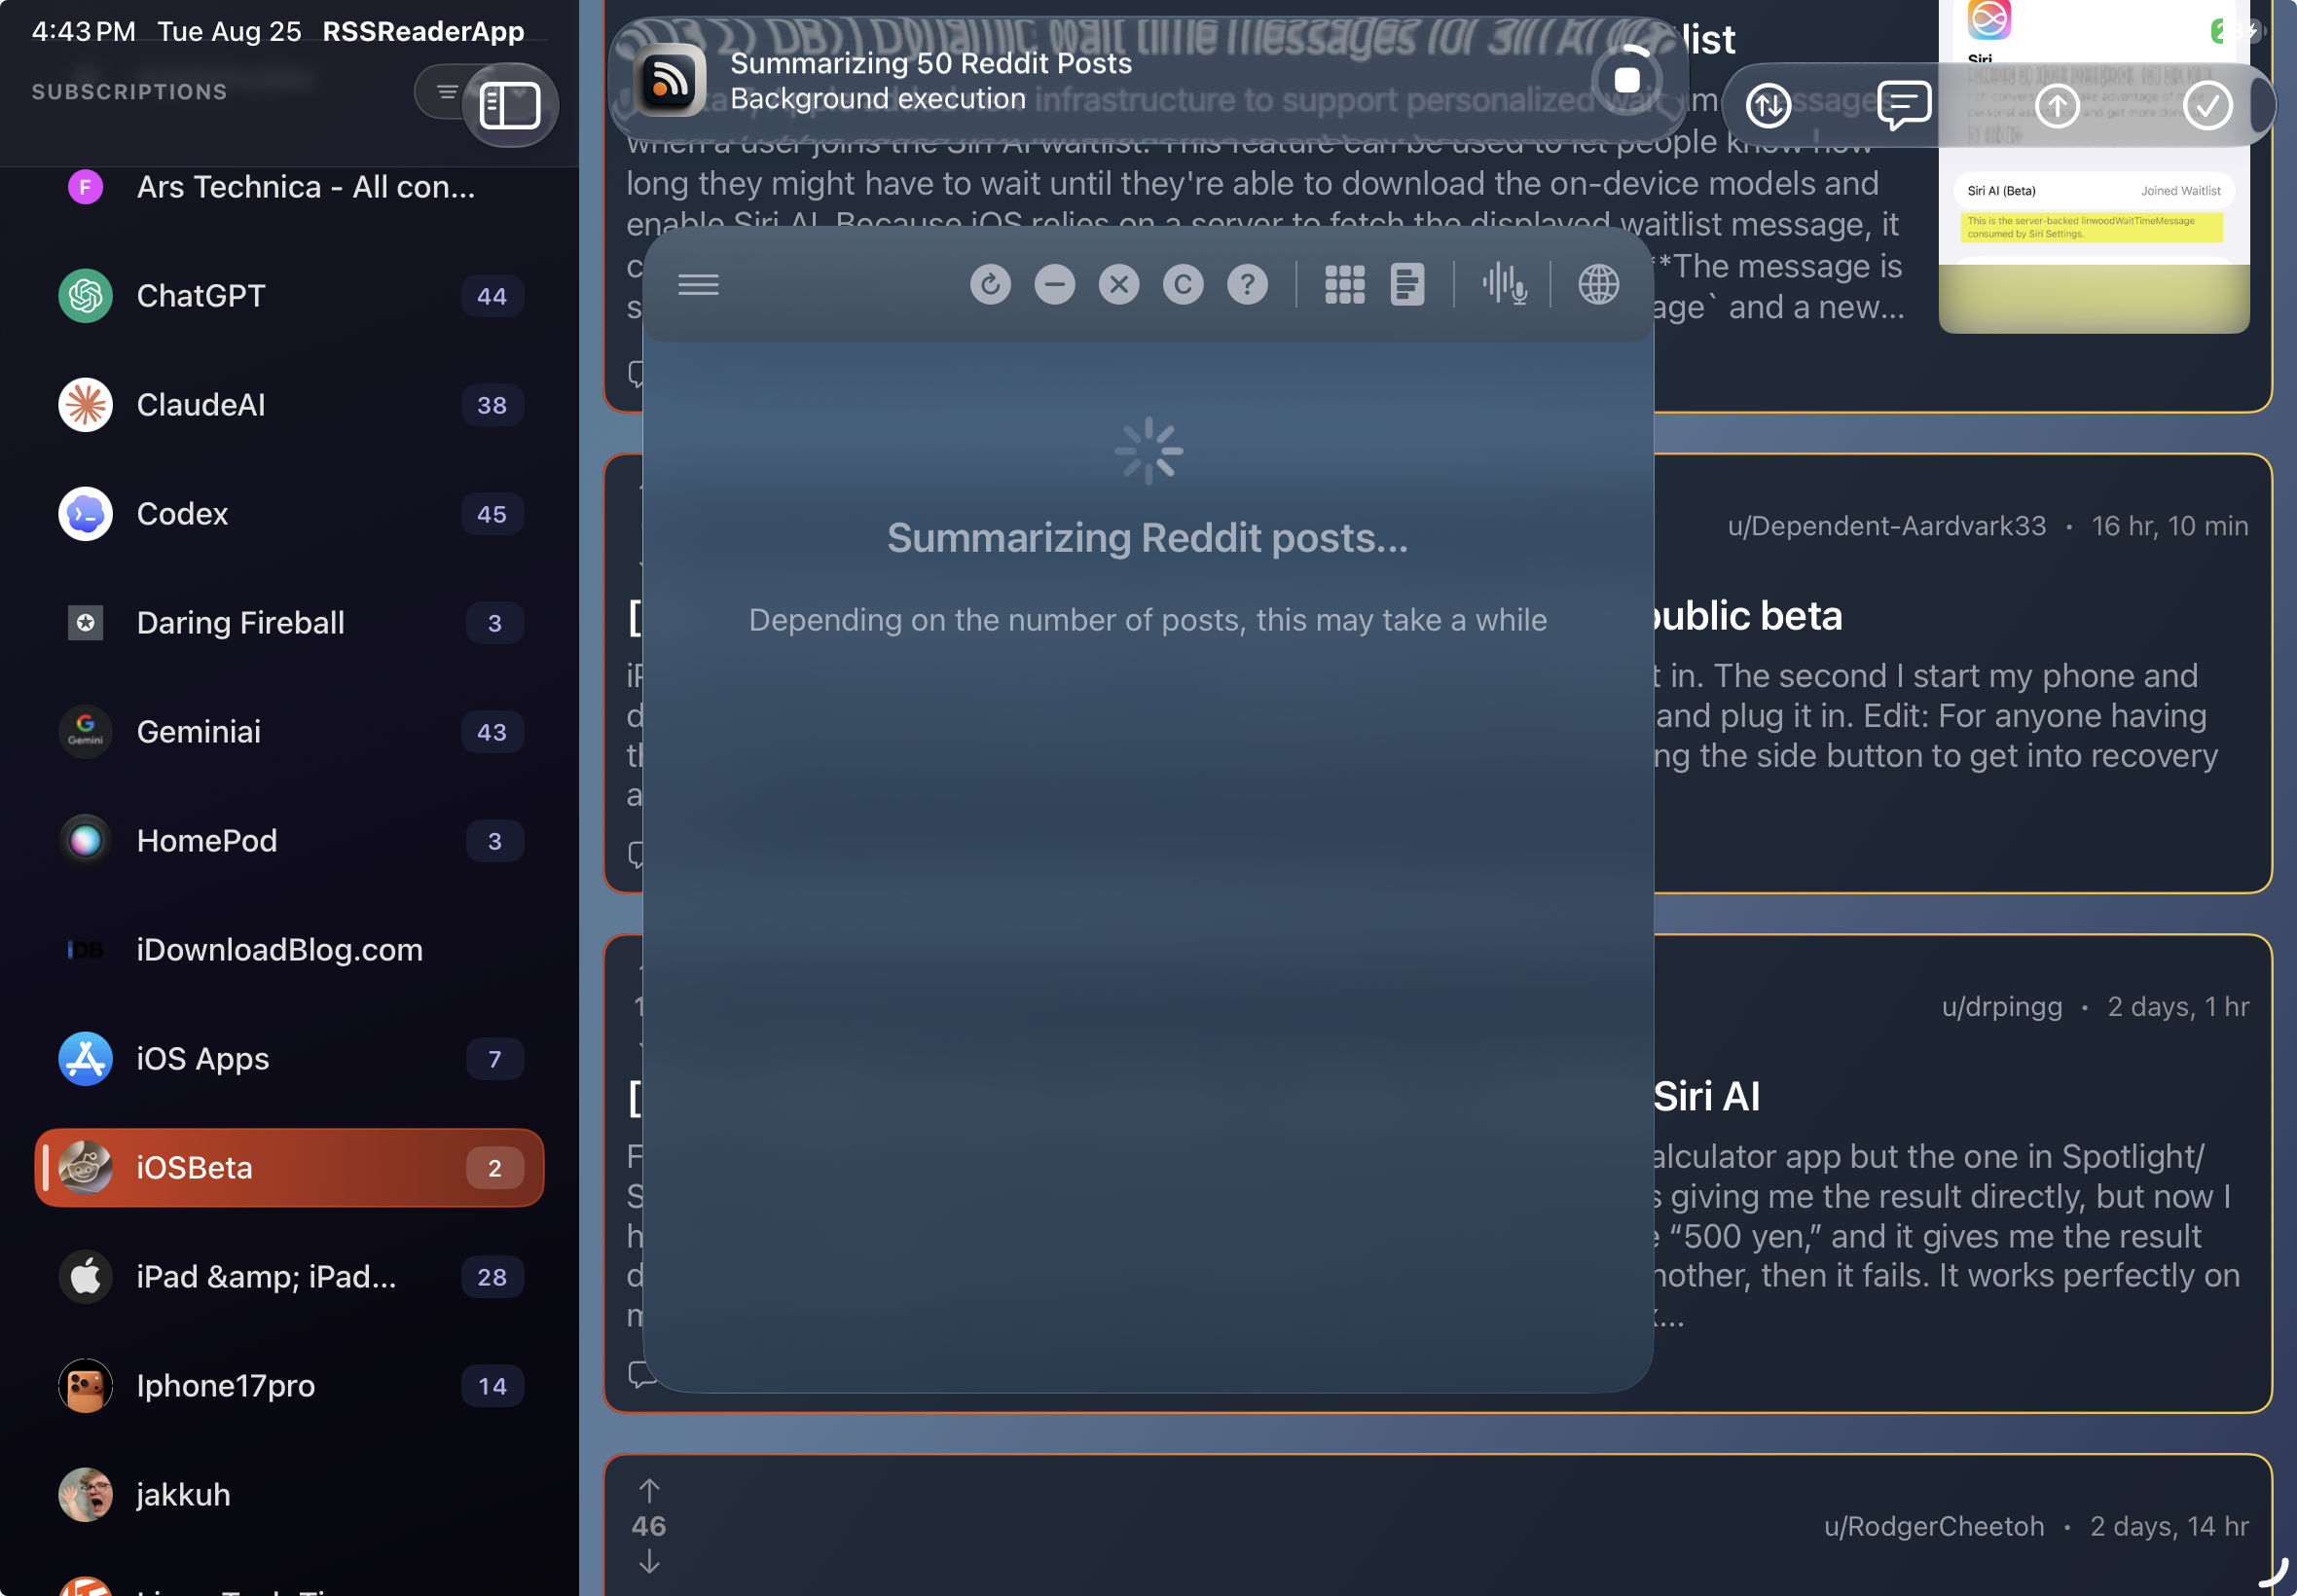Open the iPad &amp; iPad... feed
Viewport: 2297px width, 1596px height.
coord(290,1277)
